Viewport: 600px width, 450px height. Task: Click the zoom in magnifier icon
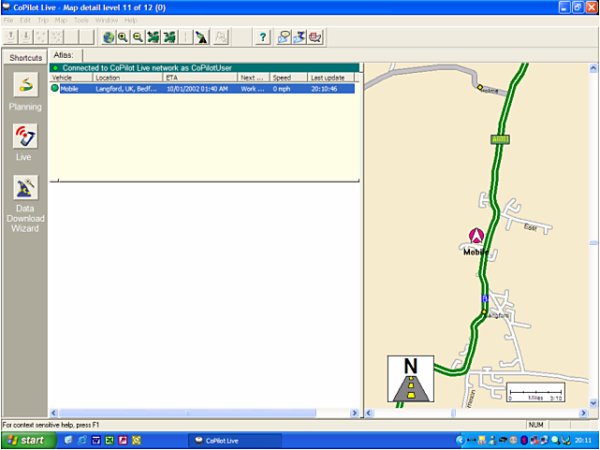pyautogui.click(x=123, y=37)
